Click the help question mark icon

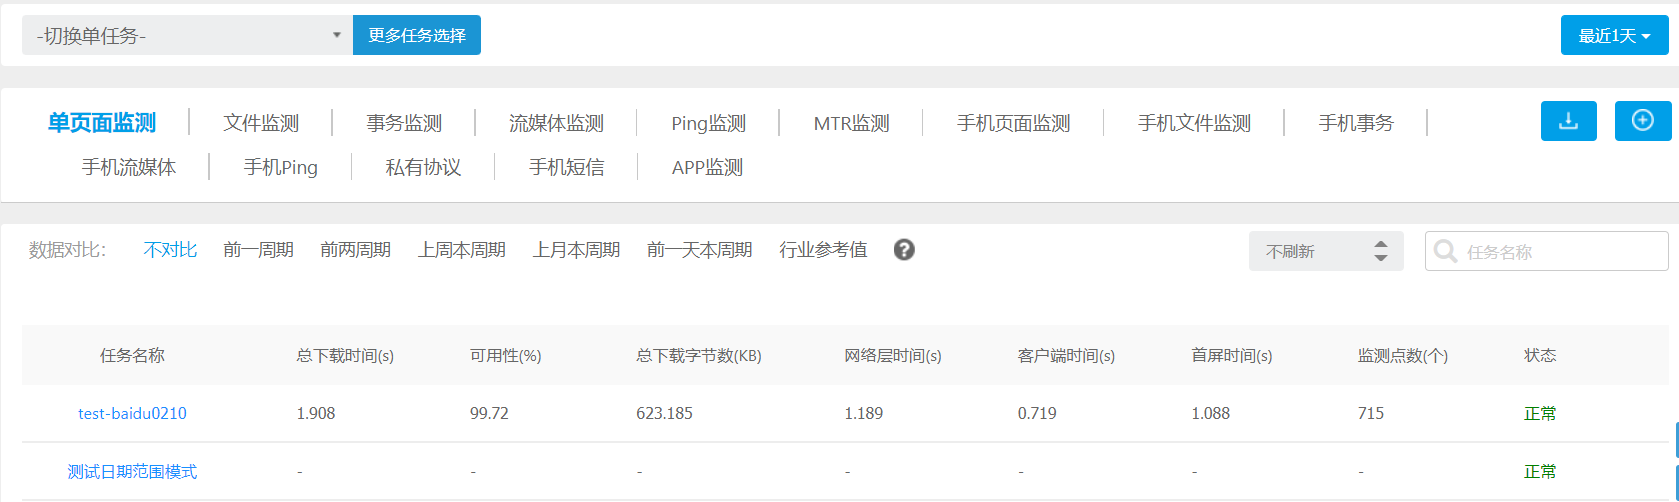coord(904,250)
